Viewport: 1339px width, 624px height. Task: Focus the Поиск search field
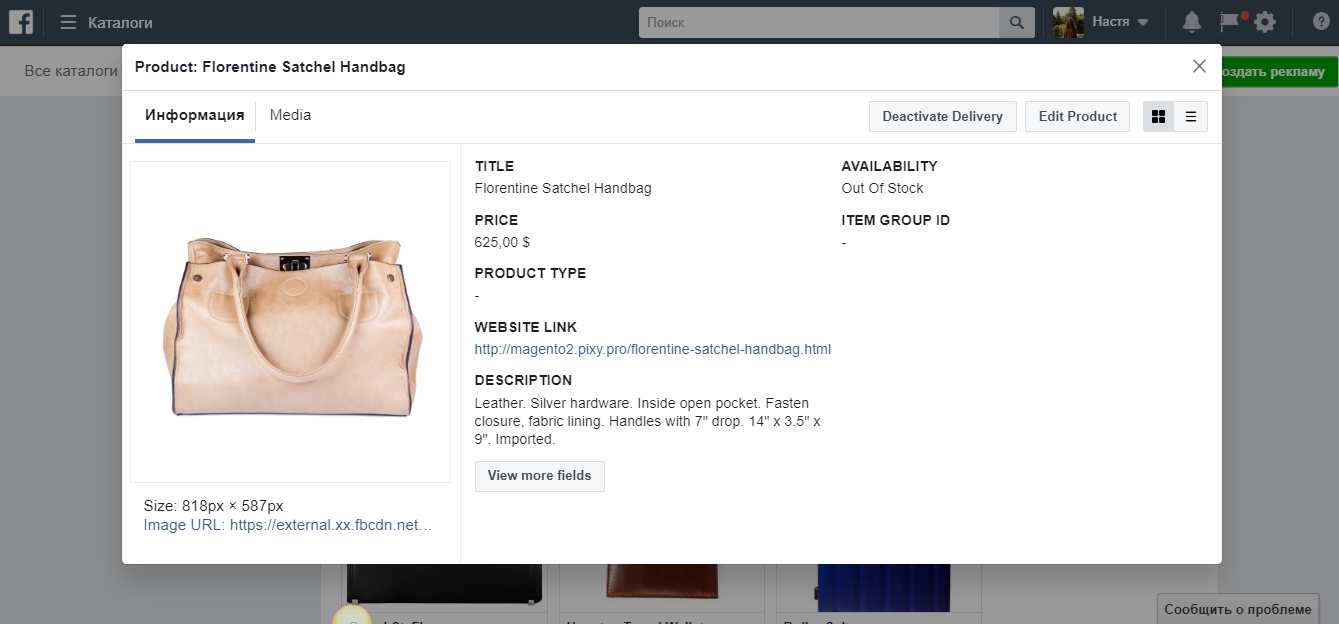point(818,22)
